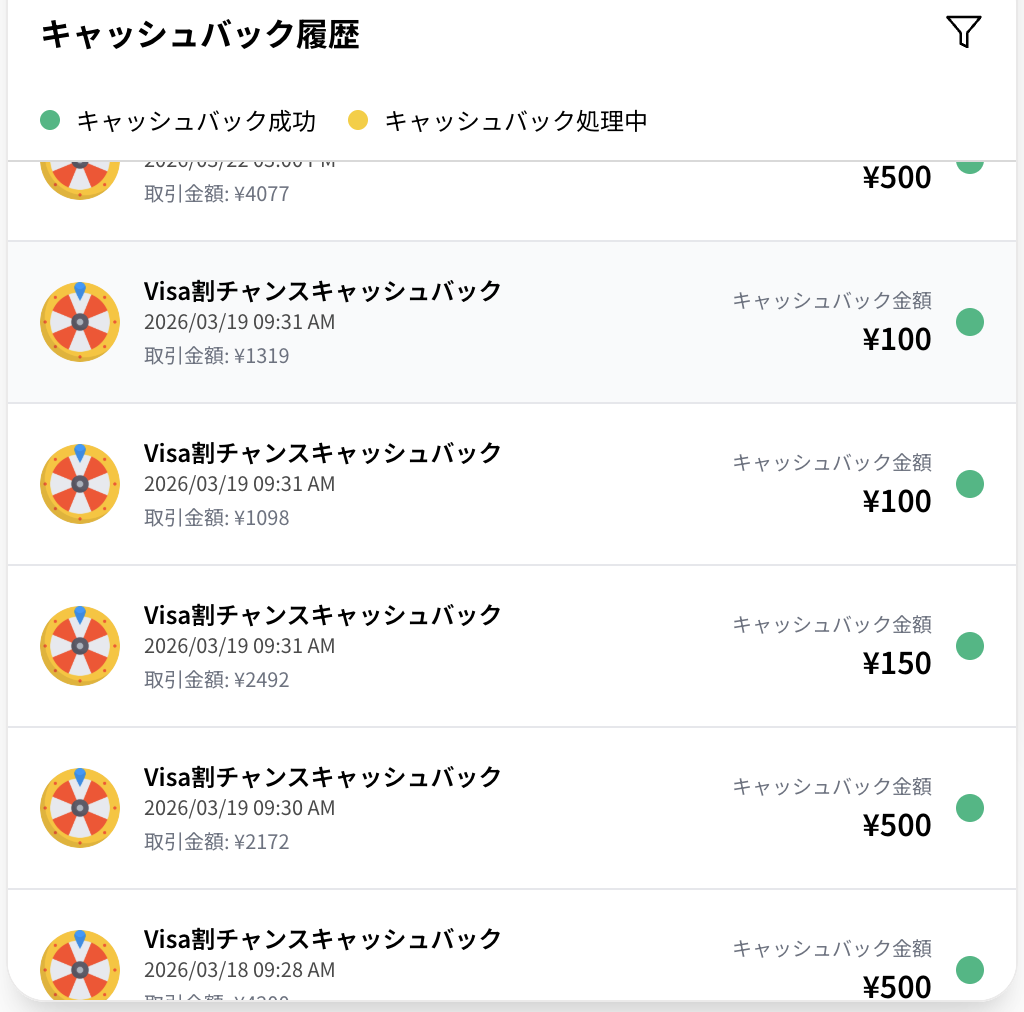Open the Visa割チャンス entry with 取引金額 ¥2492

[322, 615]
